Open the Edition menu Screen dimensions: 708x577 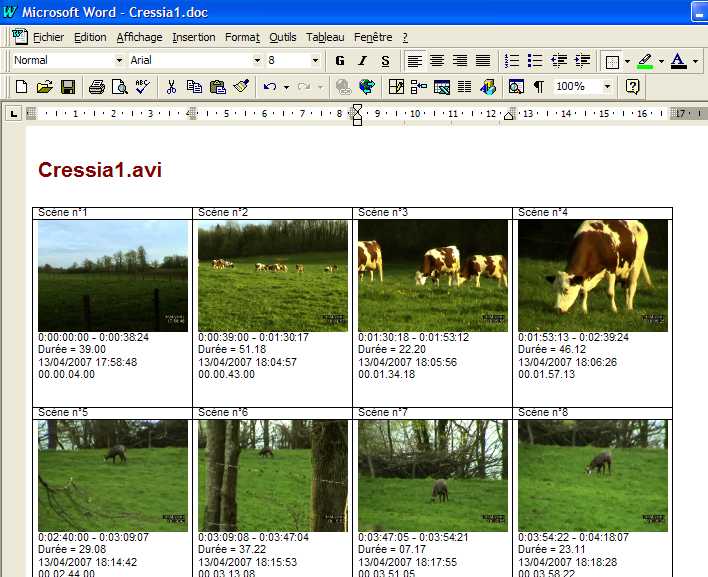tap(90, 37)
